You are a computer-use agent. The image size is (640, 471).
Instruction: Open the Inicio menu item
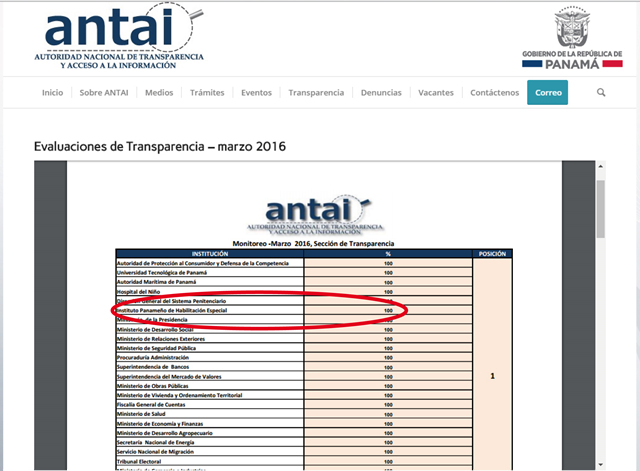(53, 93)
